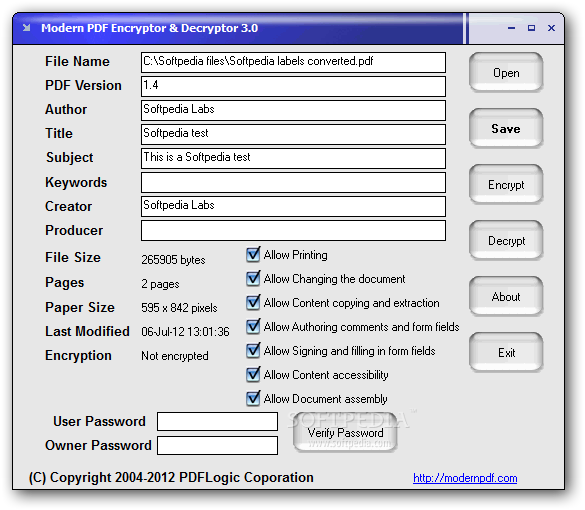
Task: Click the Verify Password button
Action: click(x=345, y=432)
